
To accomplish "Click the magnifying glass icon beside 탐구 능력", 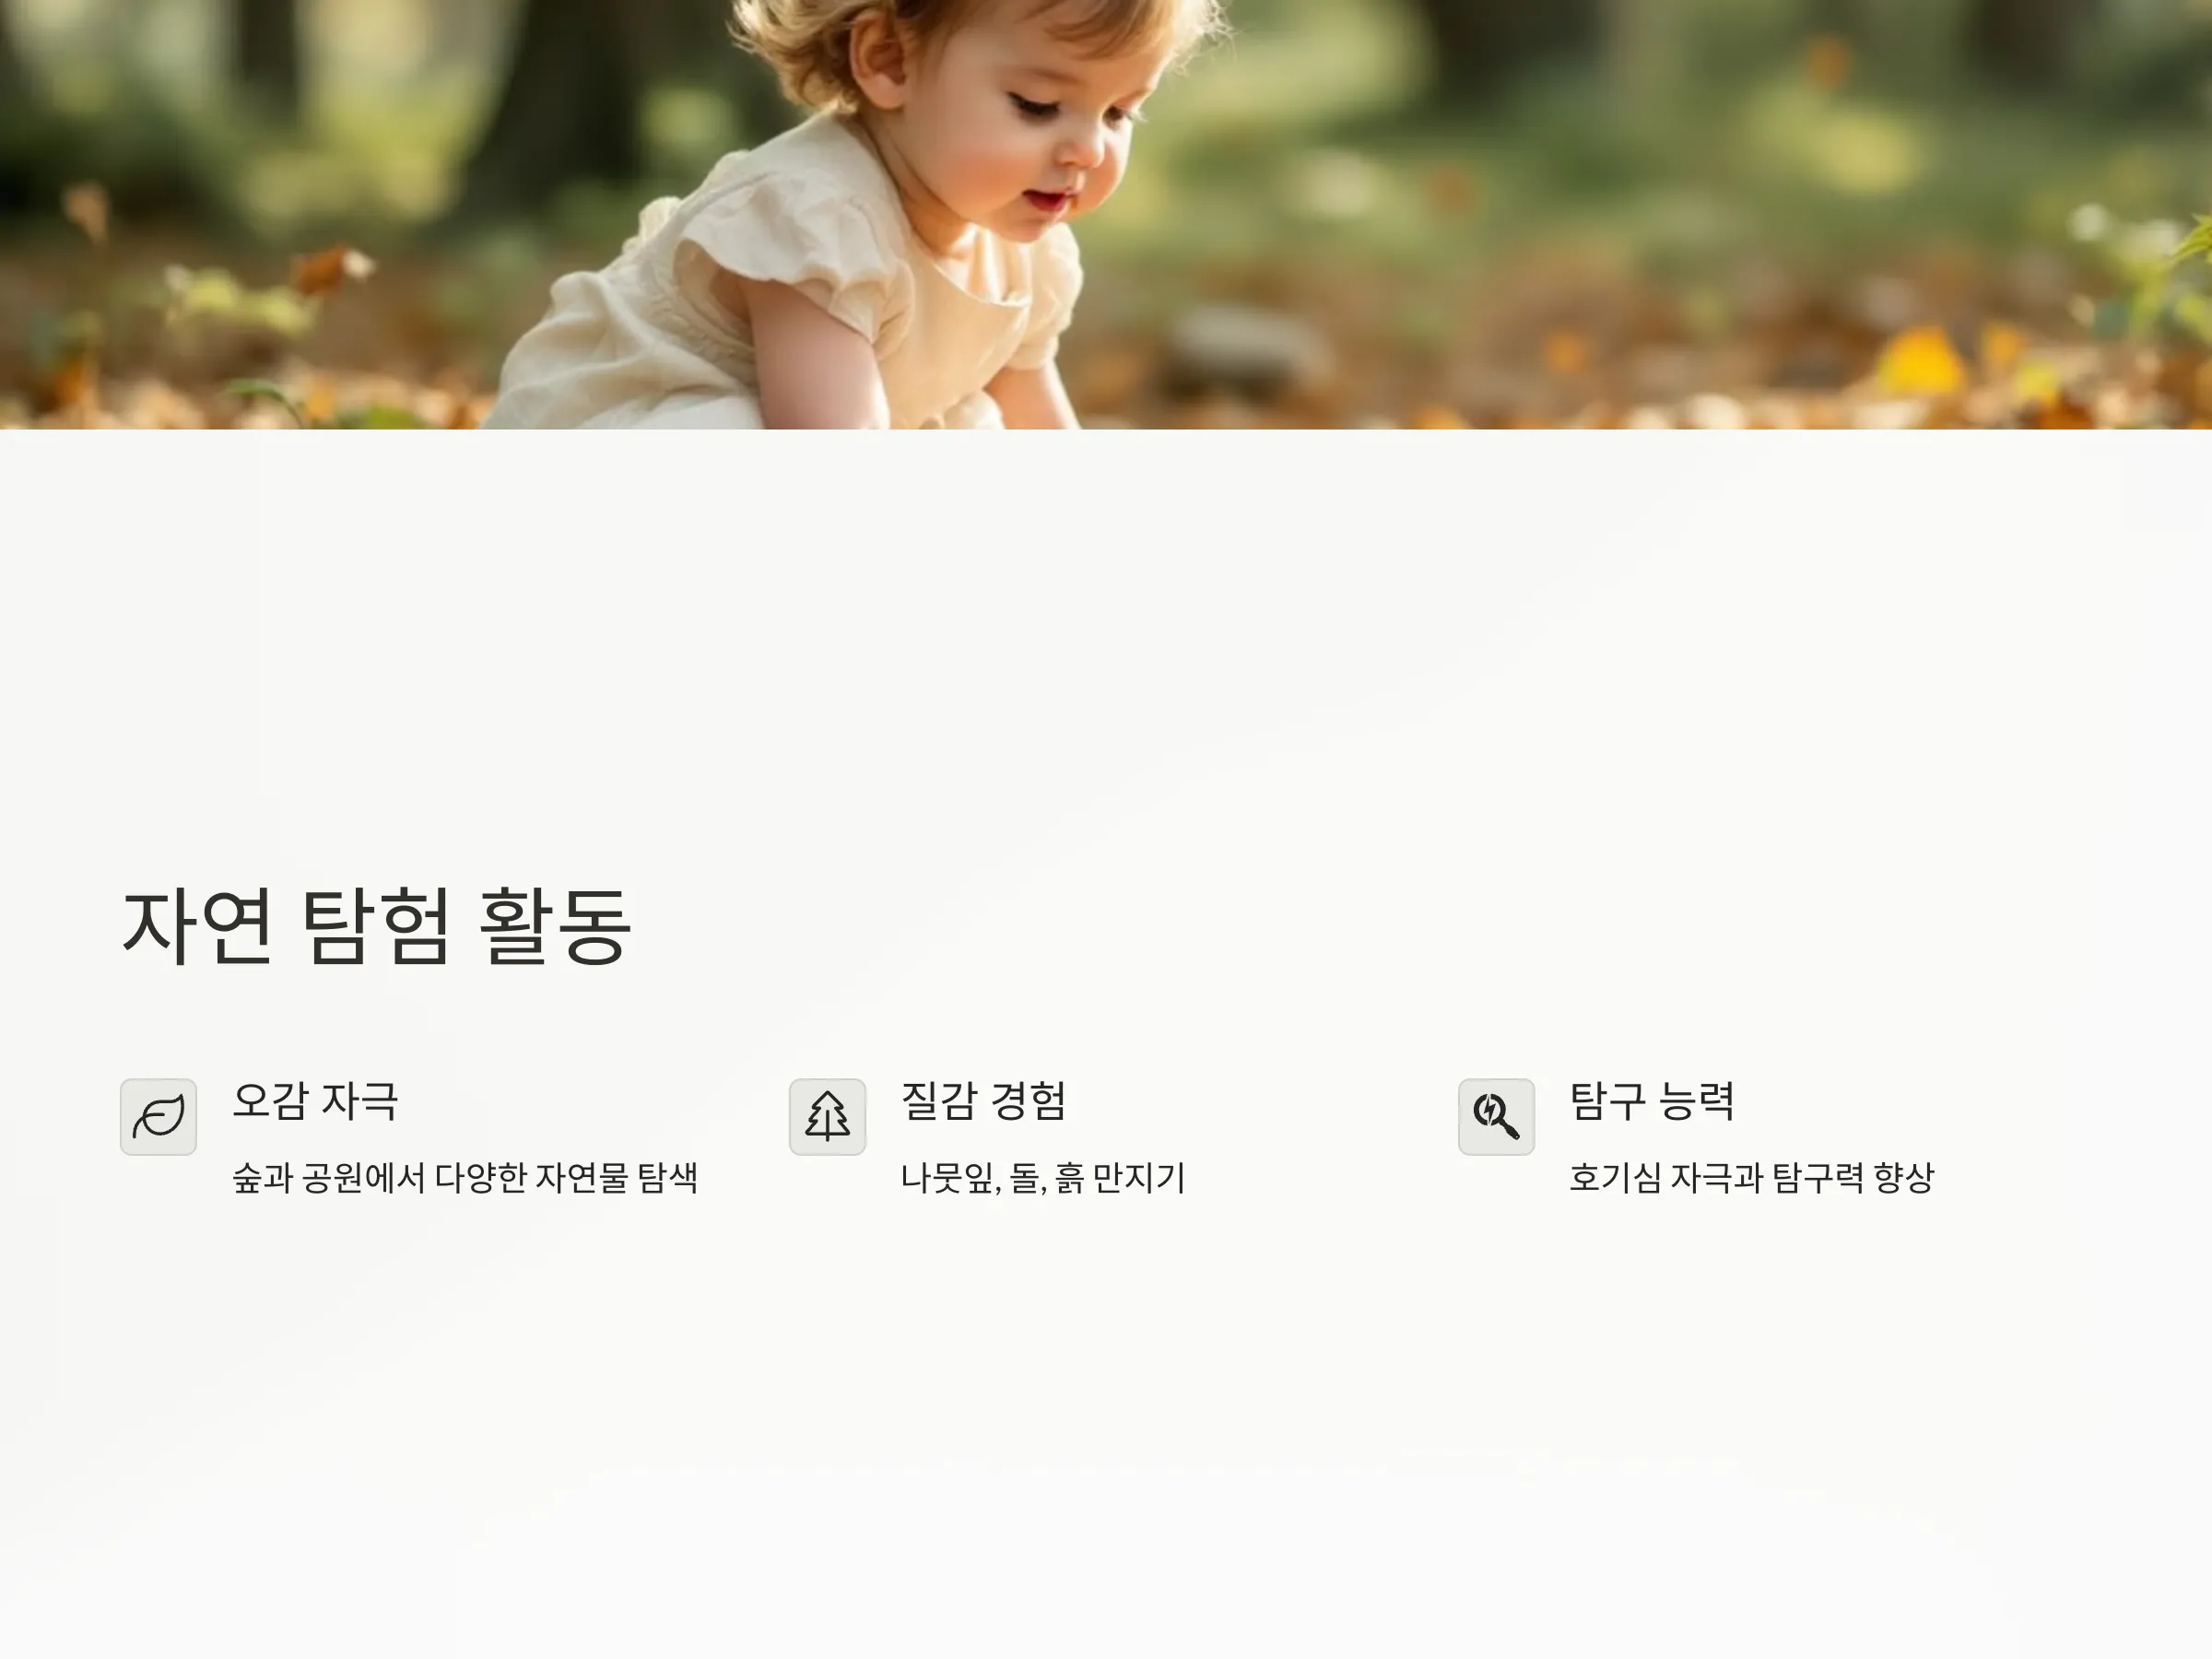I will [x=1496, y=1116].
